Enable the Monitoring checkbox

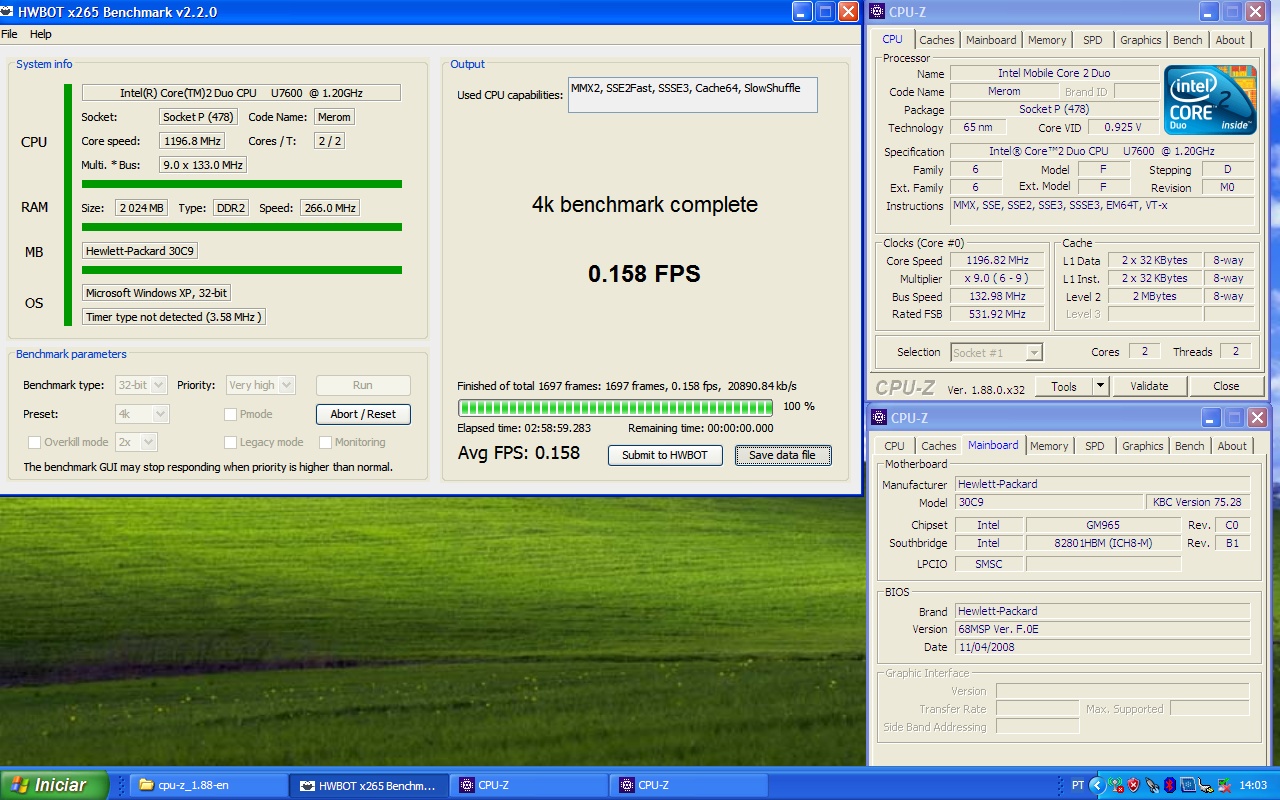pyautogui.click(x=326, y=442)
